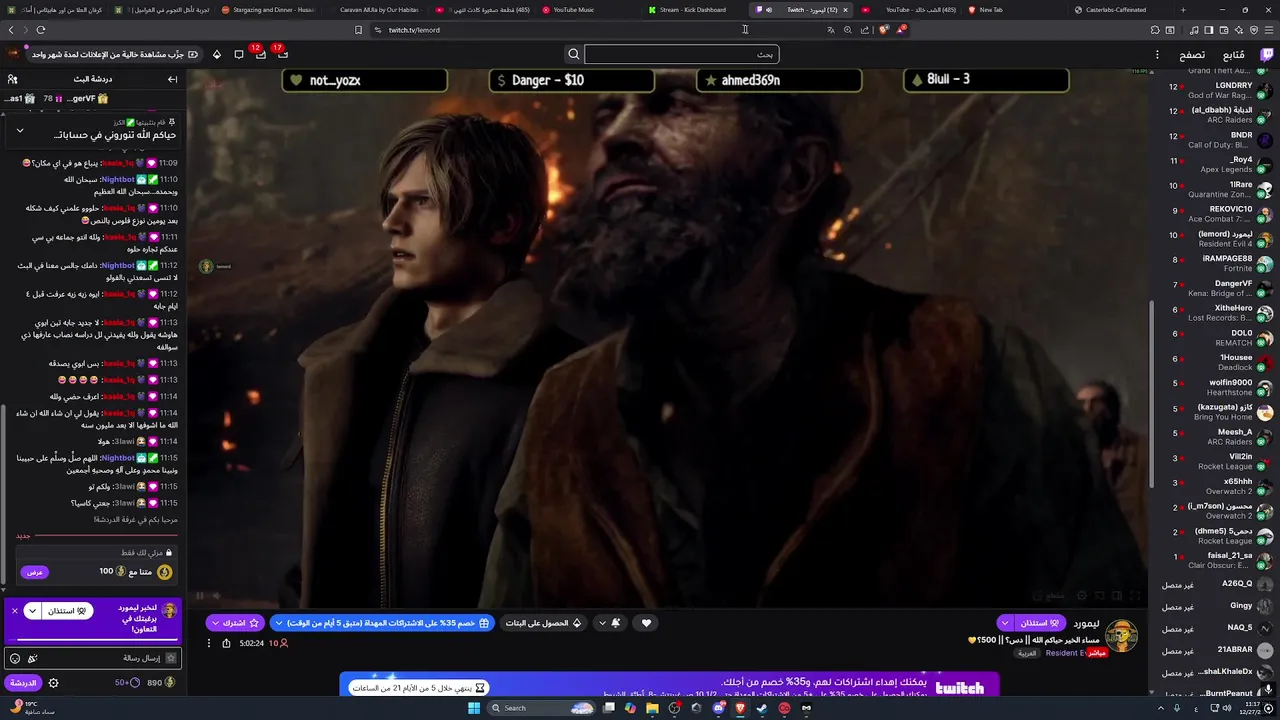Open the channel points 890 balance

[160, 683]
